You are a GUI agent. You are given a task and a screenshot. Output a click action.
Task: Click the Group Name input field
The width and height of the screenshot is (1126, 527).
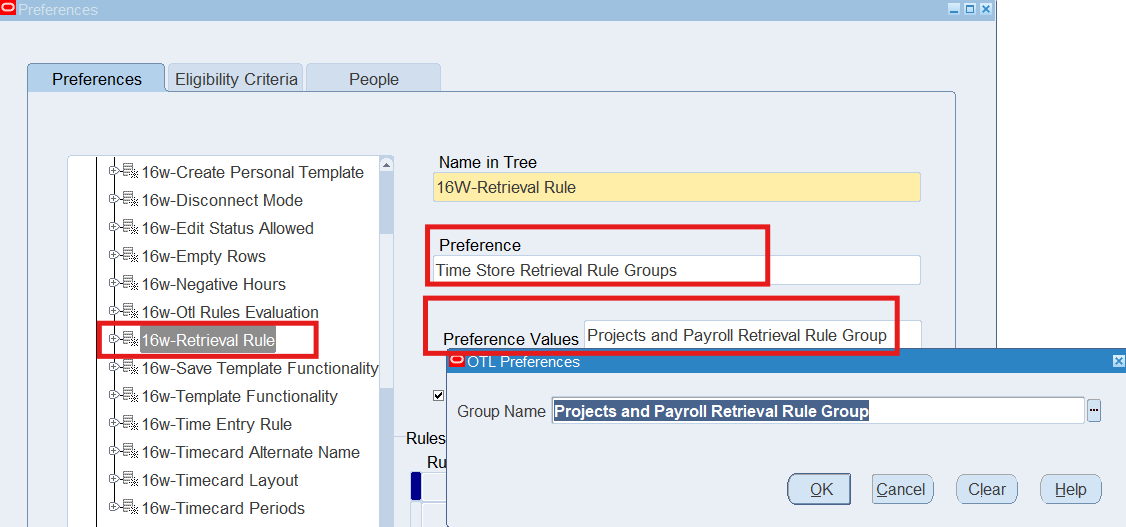tap(817, 411)
